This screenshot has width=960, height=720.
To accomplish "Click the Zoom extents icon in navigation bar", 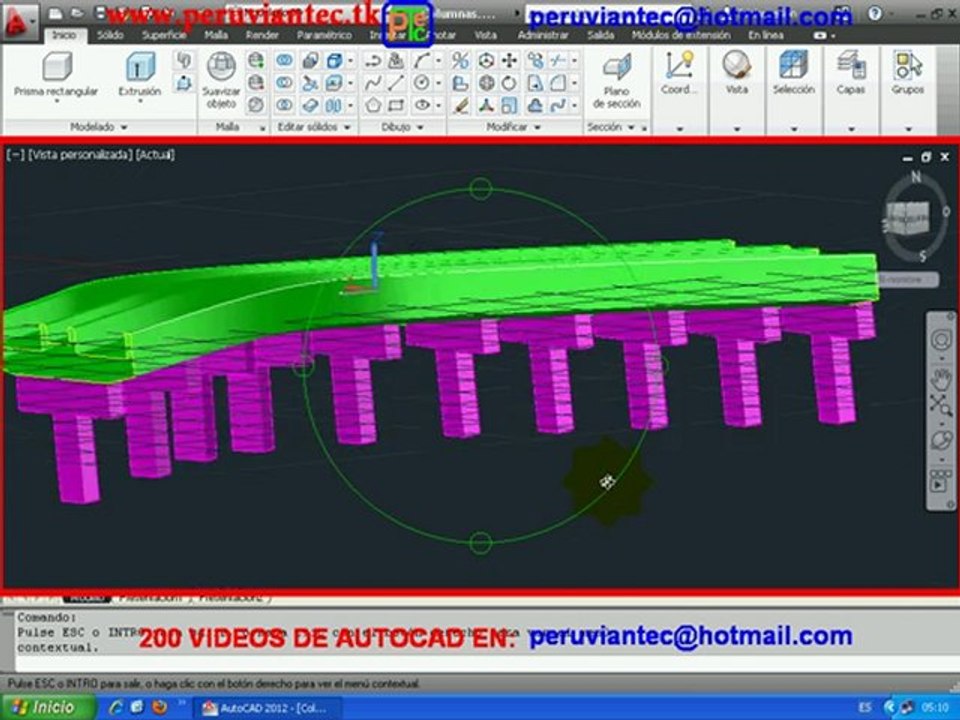I will (941, 405).
